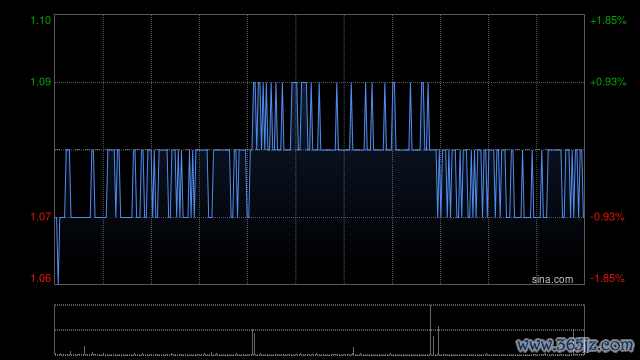Click the 1.06 price axis label
The width and height of the screenshot is (640, 360).
(x=41, y=278)
